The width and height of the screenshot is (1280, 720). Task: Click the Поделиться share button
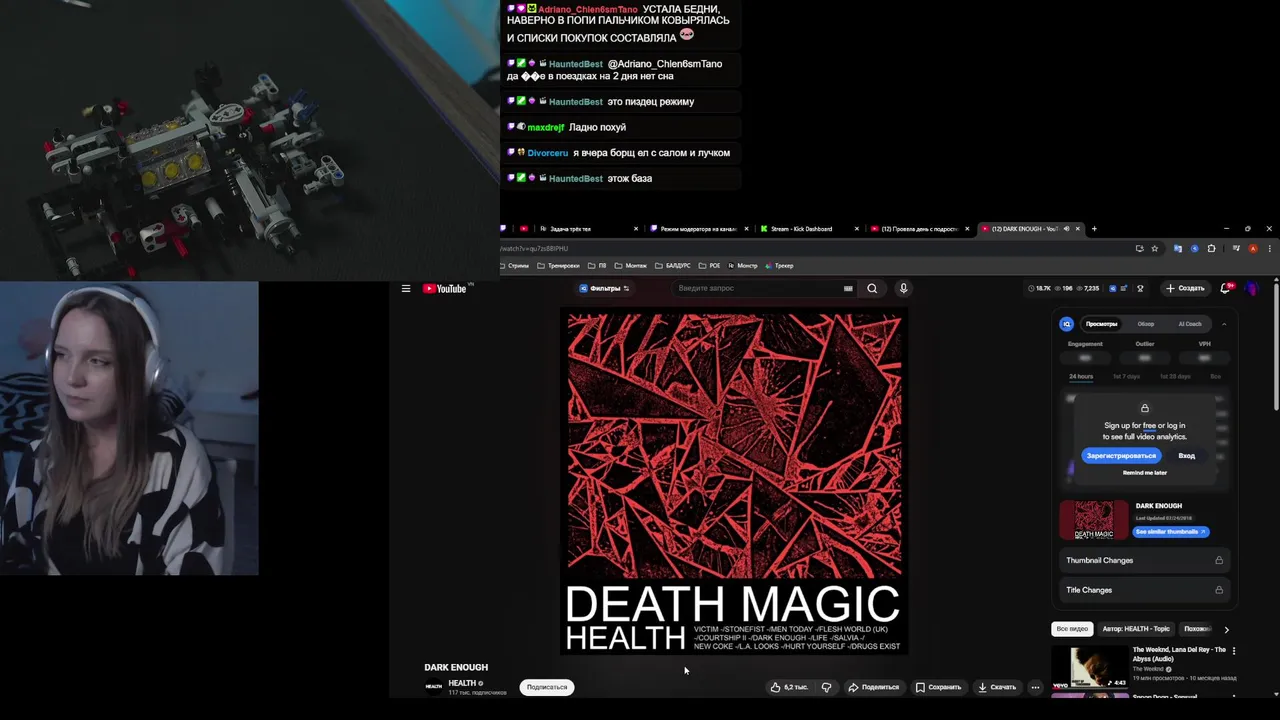tap(873, 687)
